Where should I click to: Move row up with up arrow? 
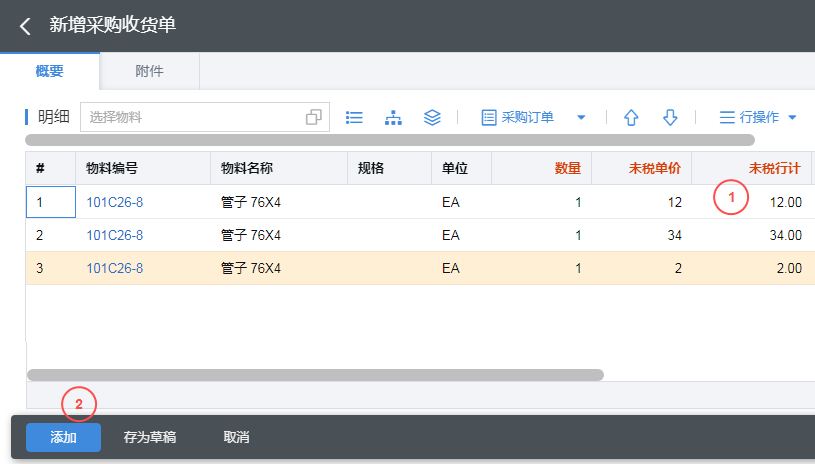point(631,117)
